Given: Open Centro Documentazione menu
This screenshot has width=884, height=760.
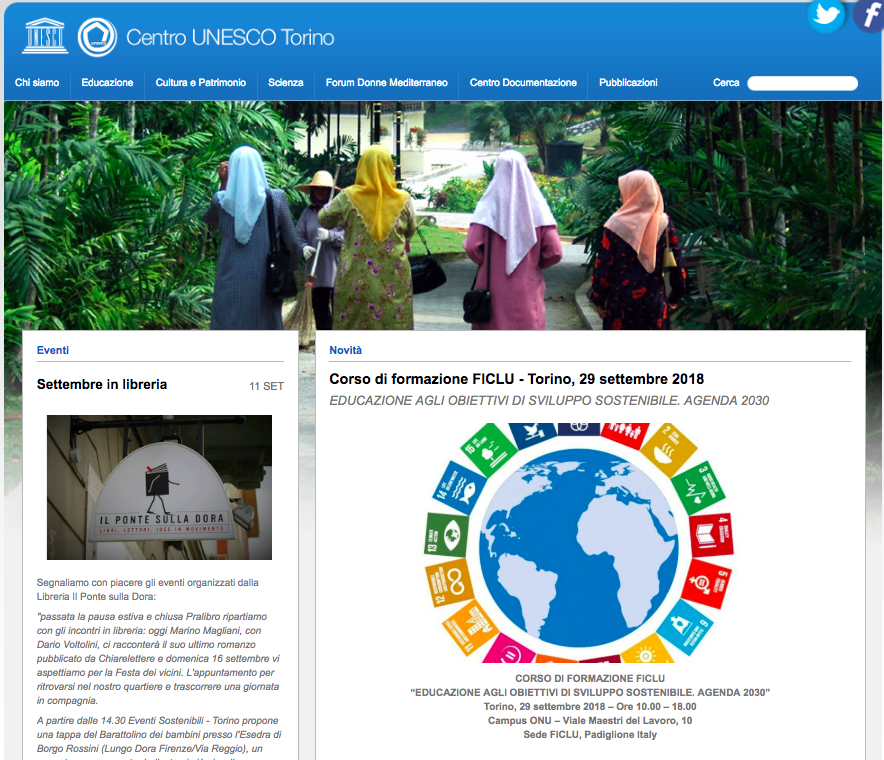Looking at the screenshot, I should (x=523, y=83).
